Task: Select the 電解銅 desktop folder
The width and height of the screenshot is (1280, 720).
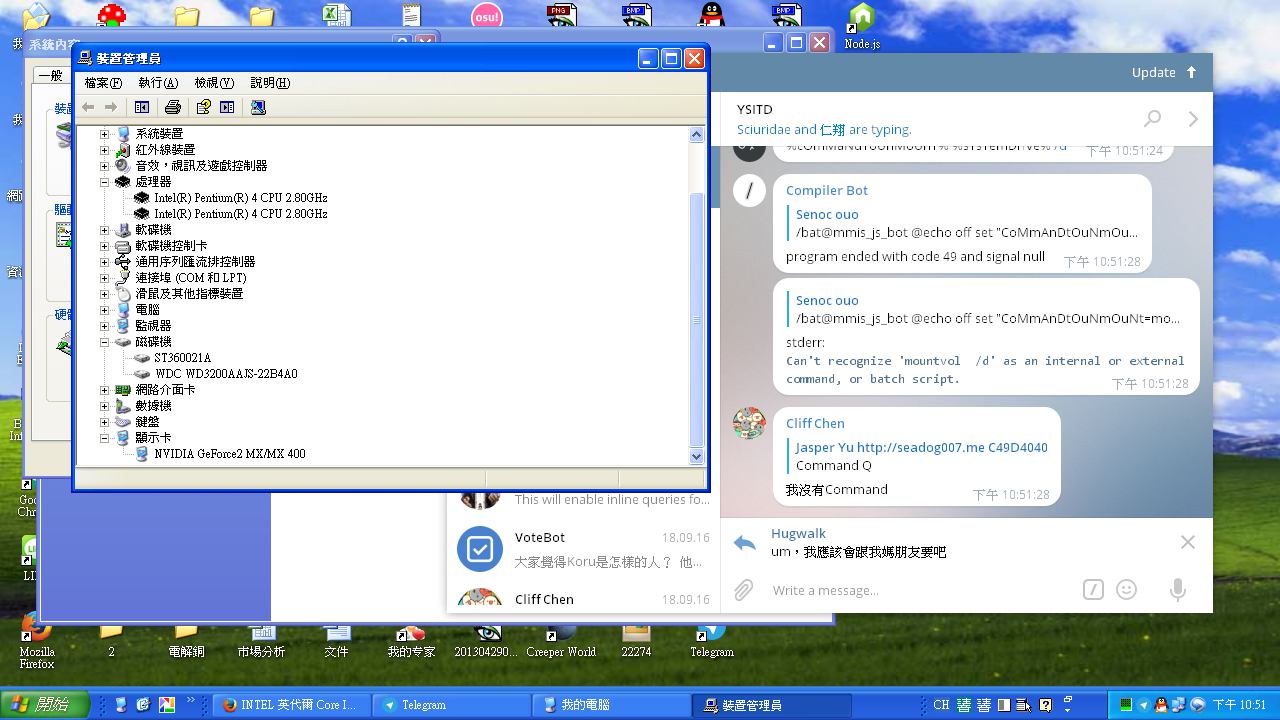Action: [186, 640]
